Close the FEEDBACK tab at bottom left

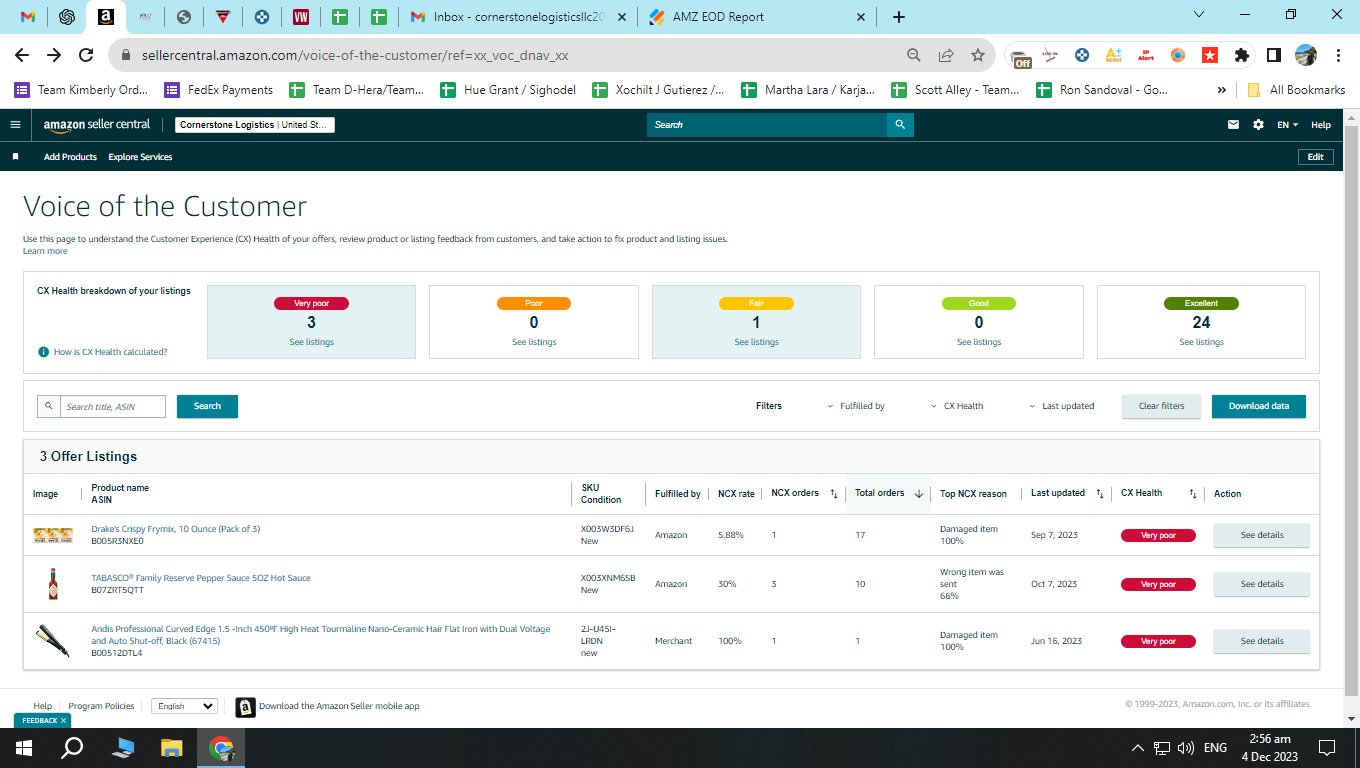[64, 720]
